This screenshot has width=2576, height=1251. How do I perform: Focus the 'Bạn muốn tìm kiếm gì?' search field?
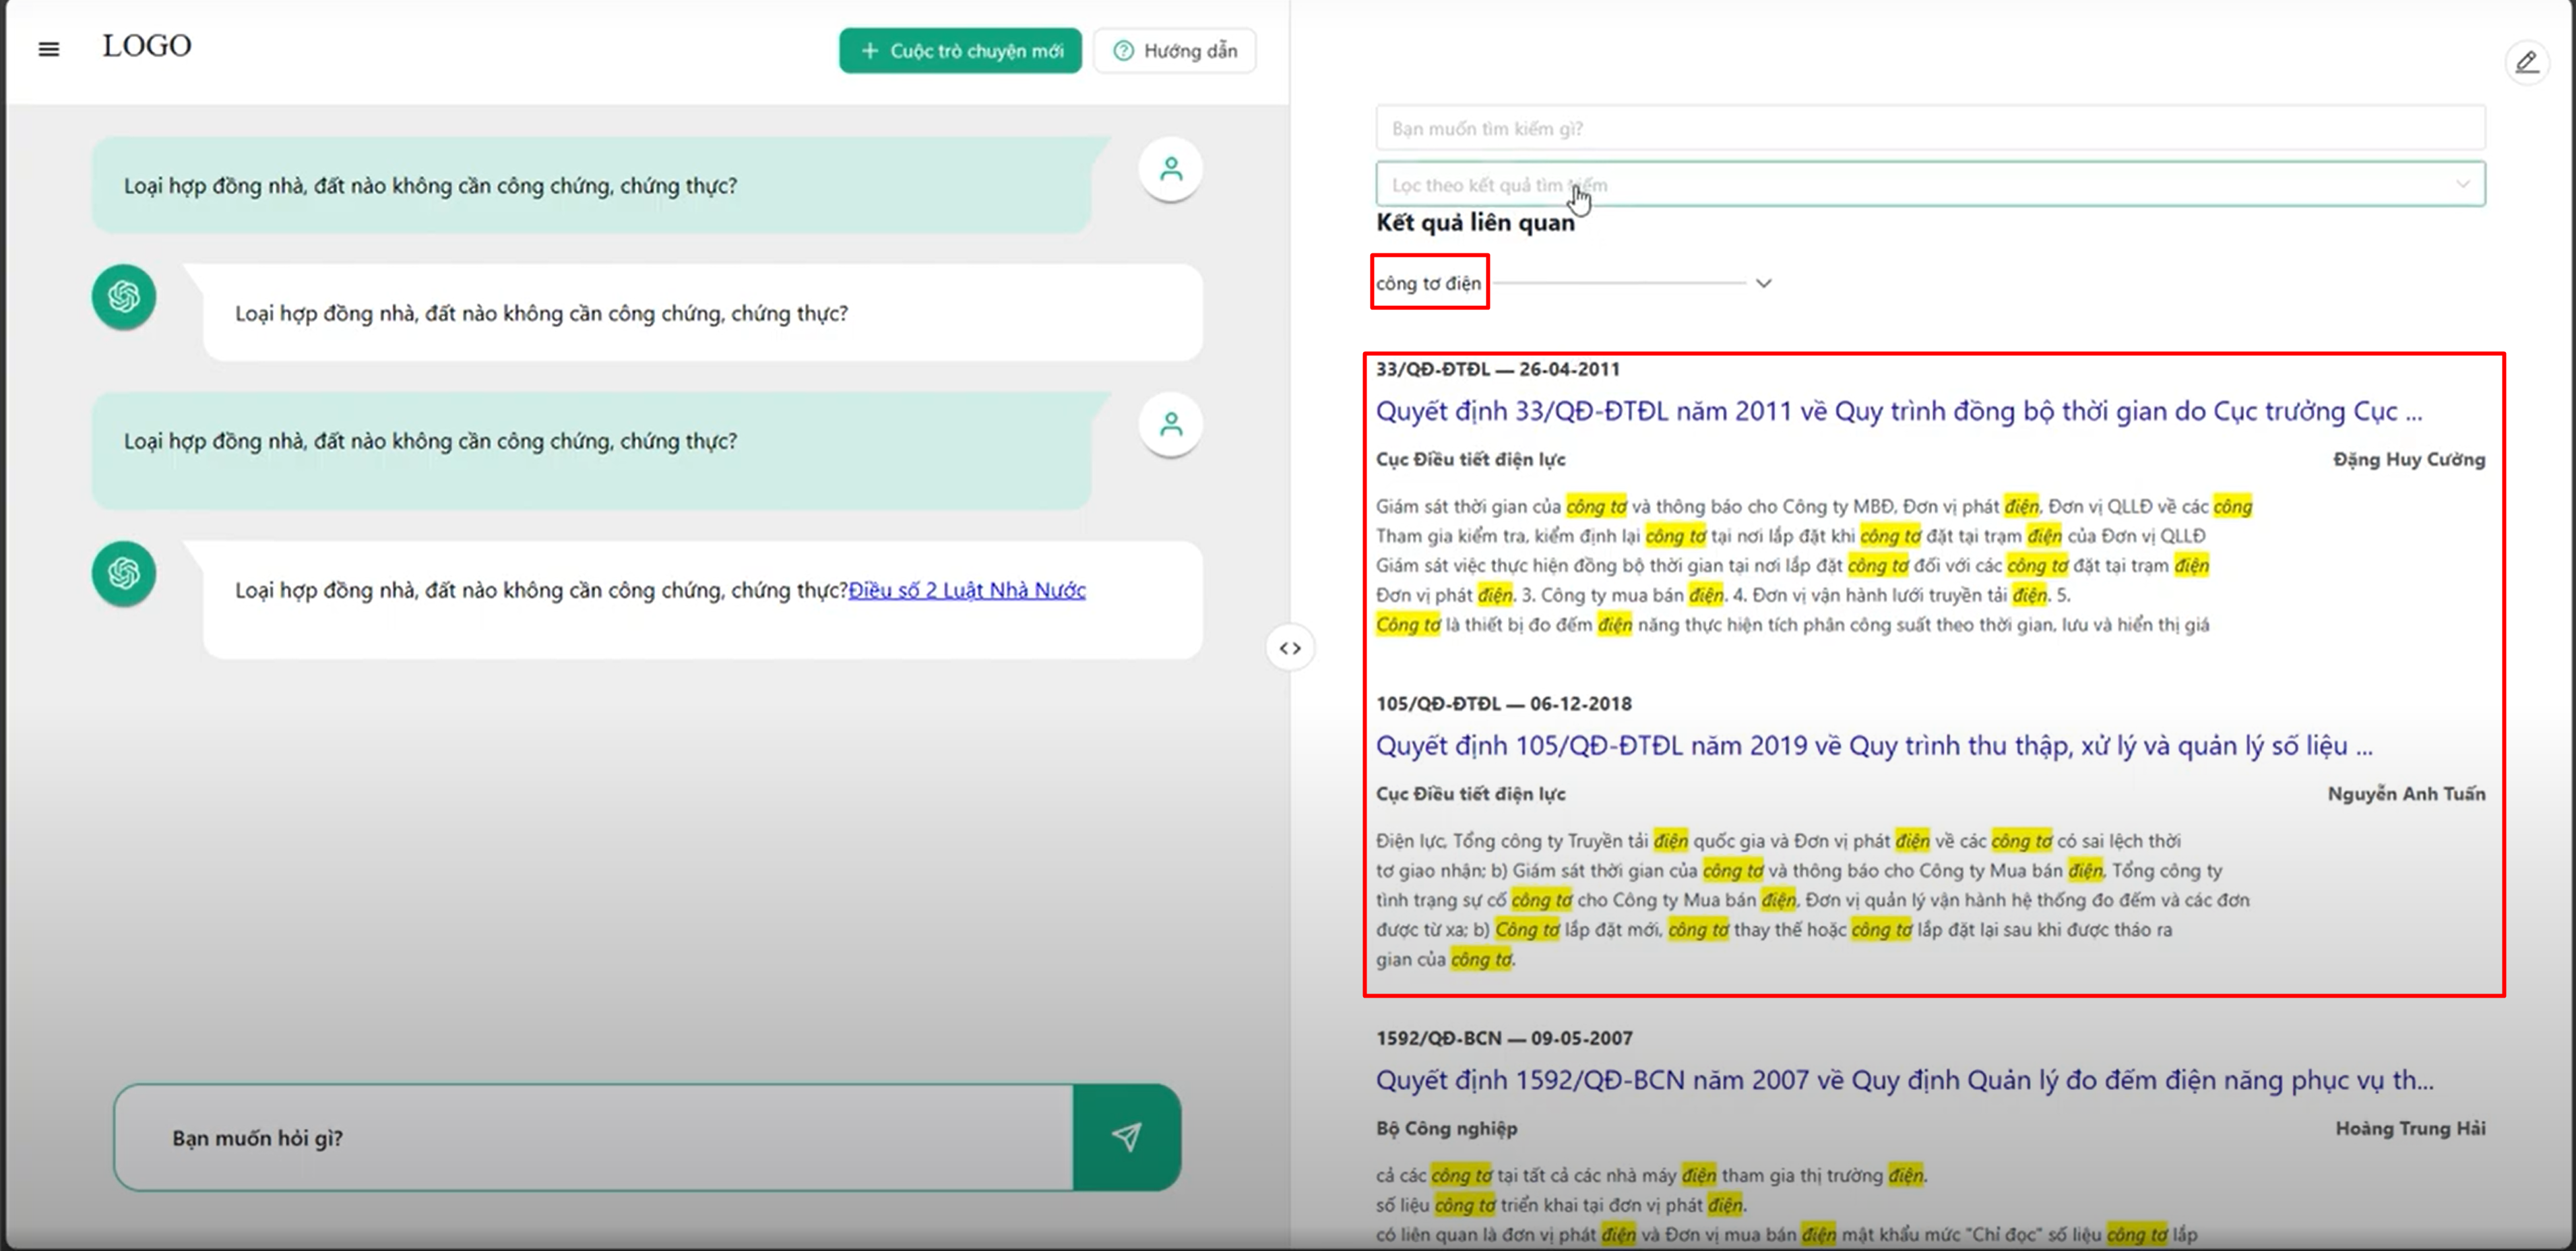point(1930,128)
